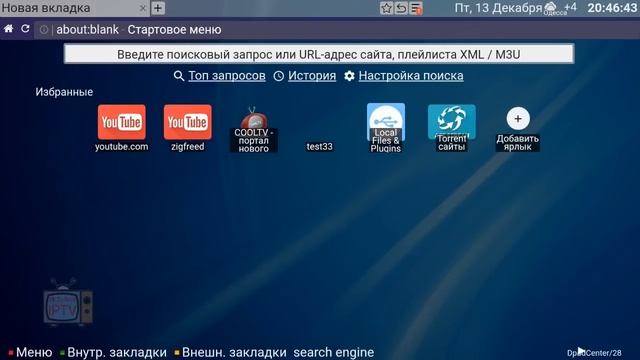Reload the page with refresh icon
640x360 pixels.
coord(25,29)
